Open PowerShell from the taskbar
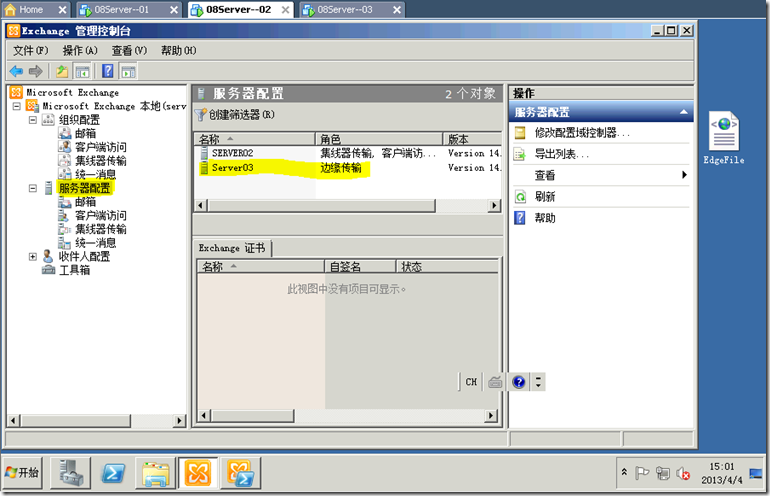 pyautogui.click(x=113, y=472)
